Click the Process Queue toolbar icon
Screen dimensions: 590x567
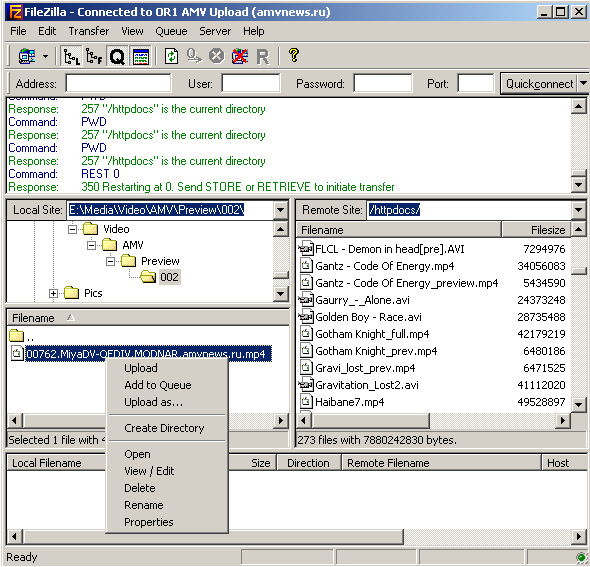[x=194, y=56]
